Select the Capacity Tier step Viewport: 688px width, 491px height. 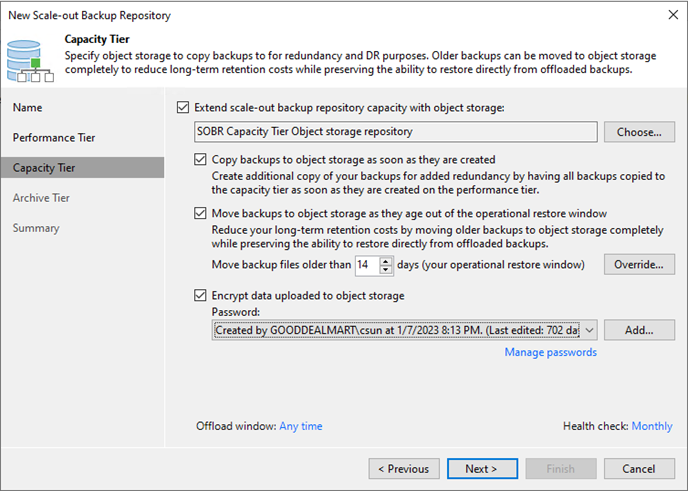point(82,168)
